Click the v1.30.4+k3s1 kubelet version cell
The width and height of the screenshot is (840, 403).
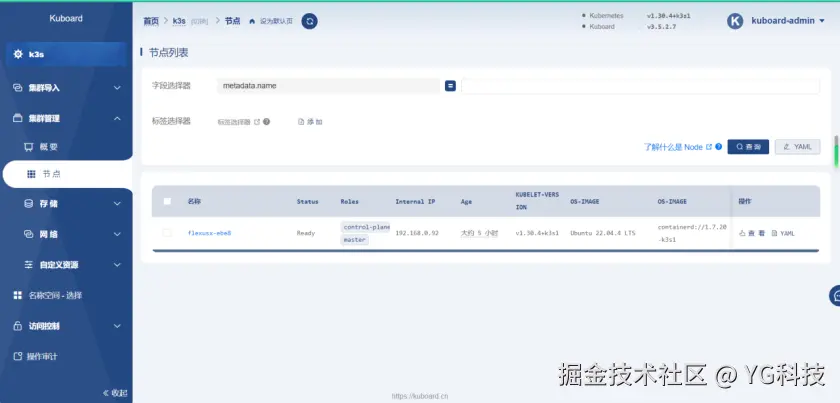pos(537,233)
